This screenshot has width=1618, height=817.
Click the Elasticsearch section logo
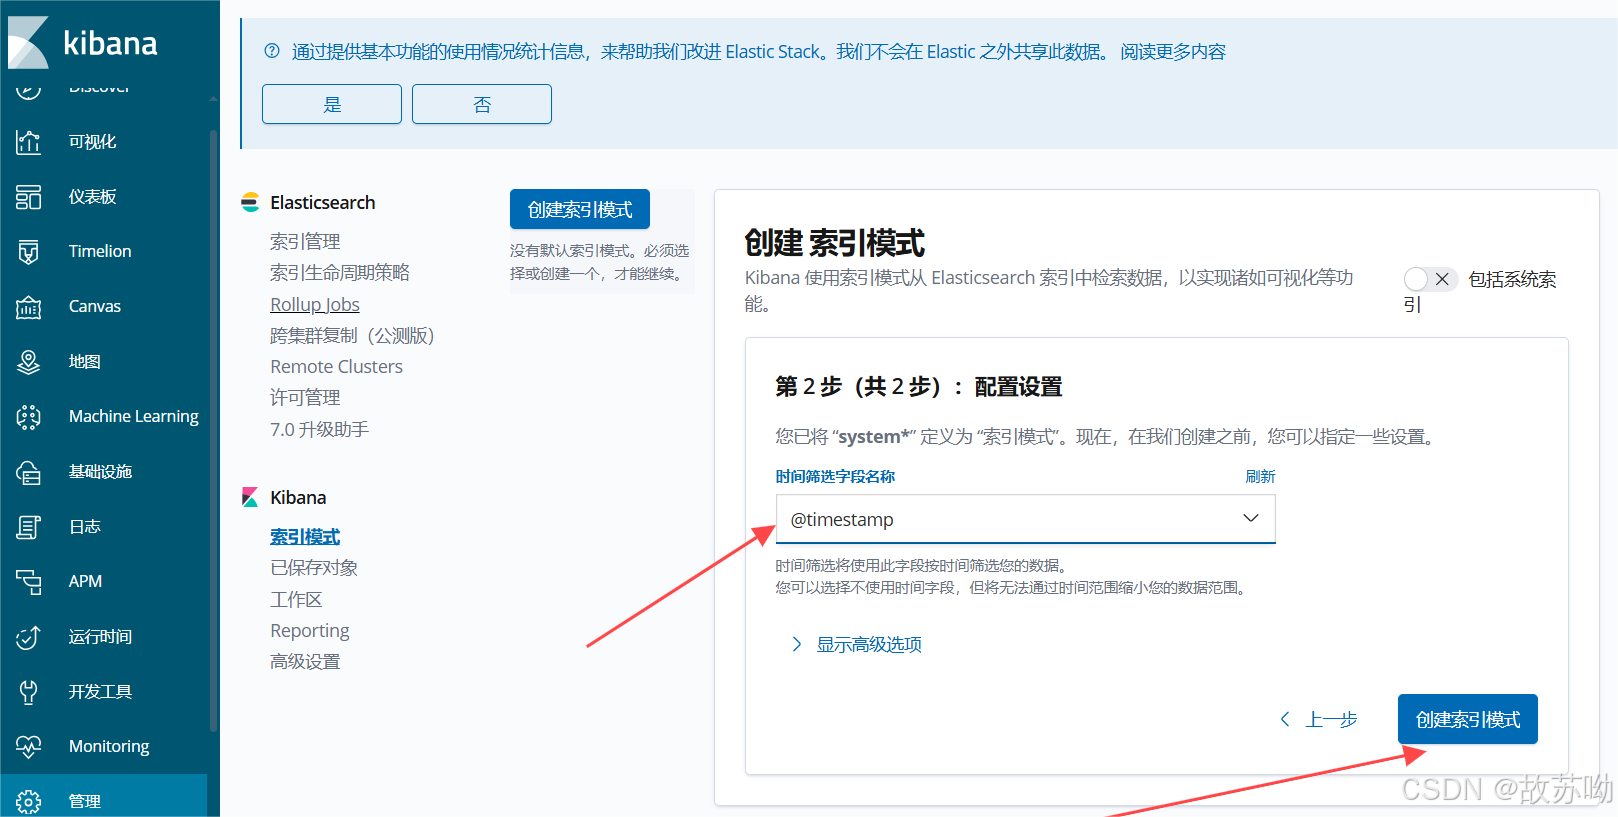click(x=250, y=202)
